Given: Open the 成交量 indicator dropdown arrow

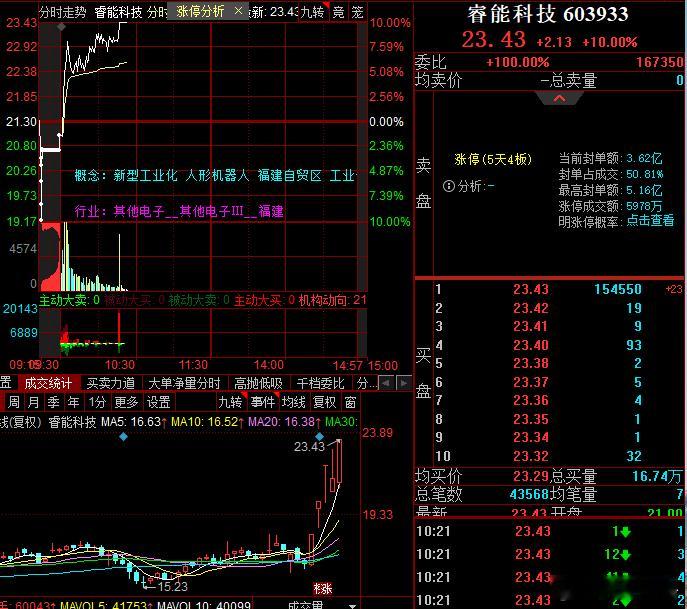Looking at the screenshot, I should coord(352,606).
